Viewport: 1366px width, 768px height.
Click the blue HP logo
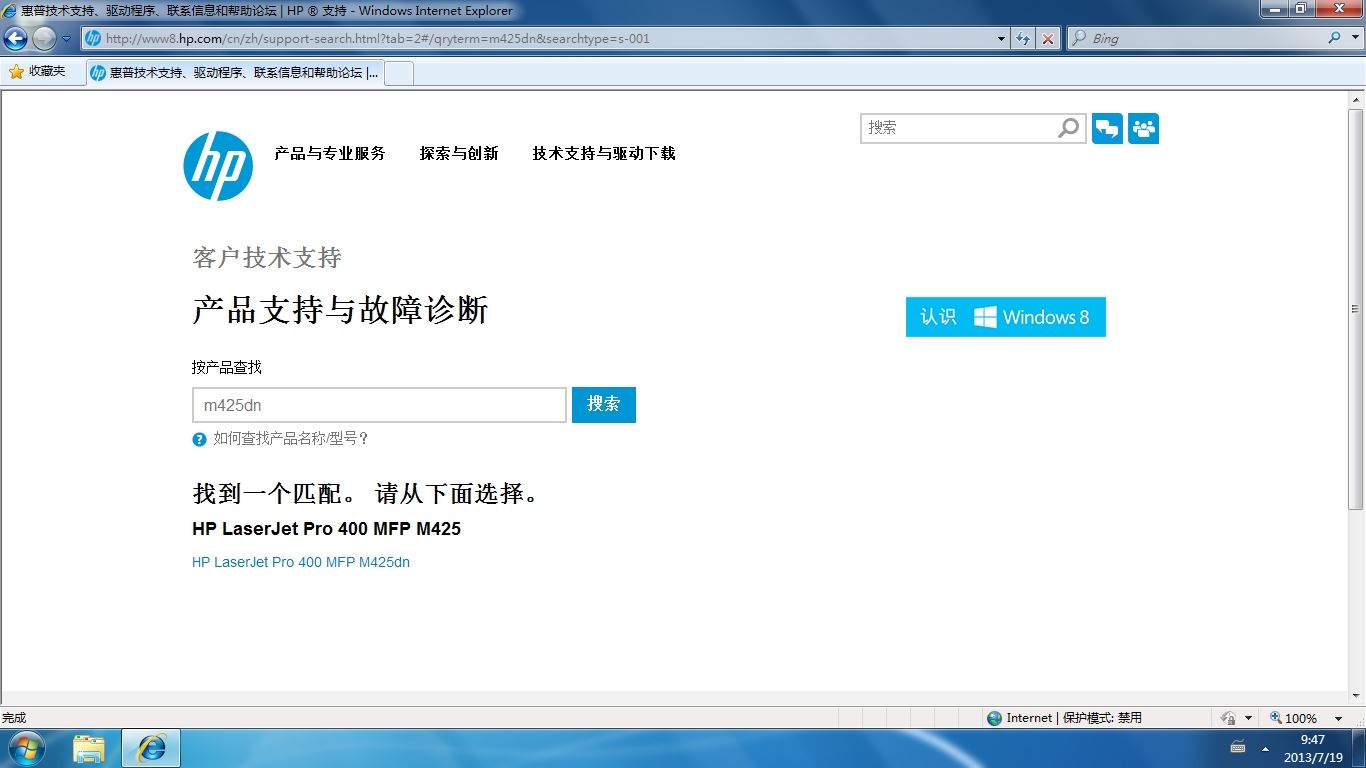click(218, 166)
